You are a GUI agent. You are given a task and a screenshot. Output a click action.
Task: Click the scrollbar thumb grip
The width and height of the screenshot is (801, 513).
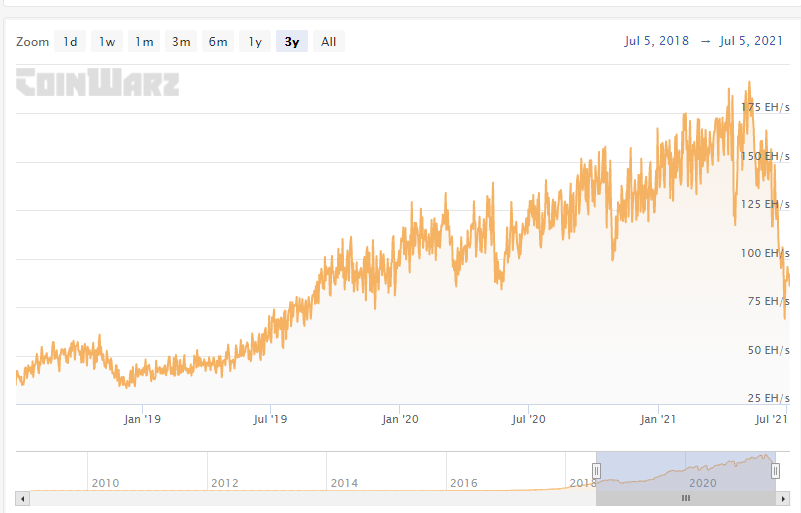pyautogui.click(x=686, y=497)
